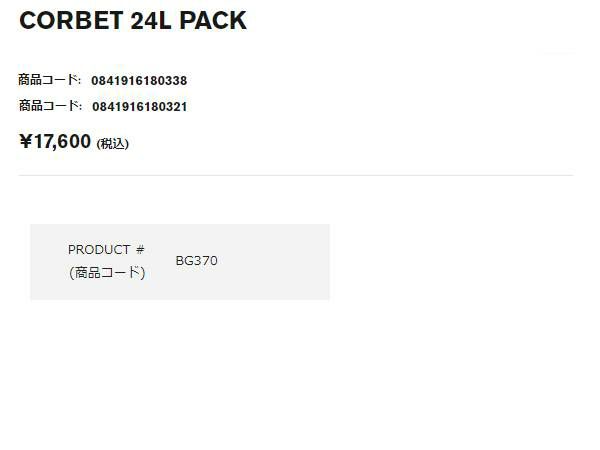Click the 17,600 price amount
Screen dimensions: 600x450
click(x=62, y=142)
